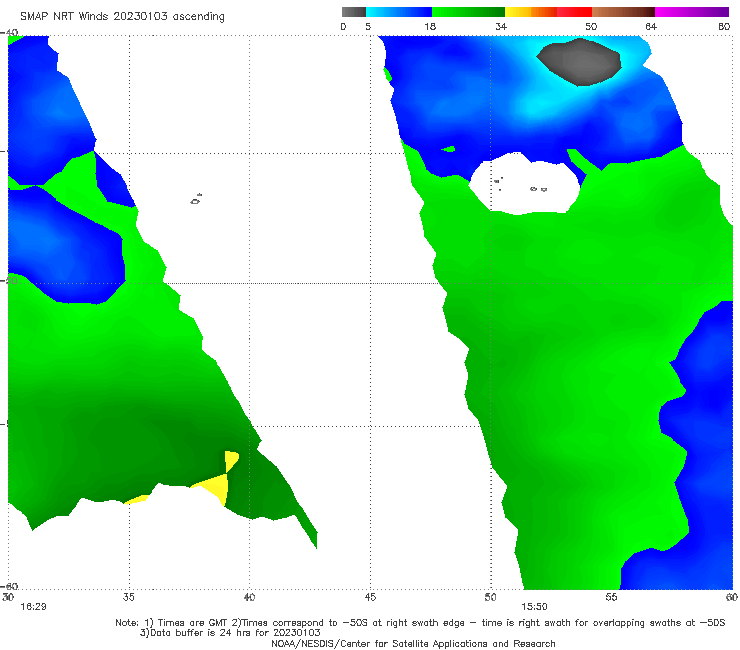Click the latitude axis label '-60'
740x650 pixels.
pyautogui.click(x=9, y=586)
